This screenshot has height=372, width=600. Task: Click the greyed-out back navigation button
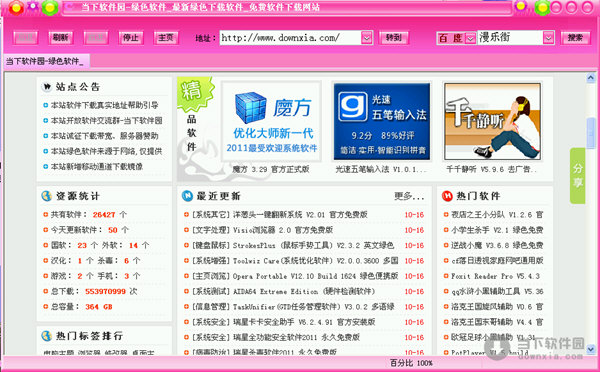(x=26, y=38)
